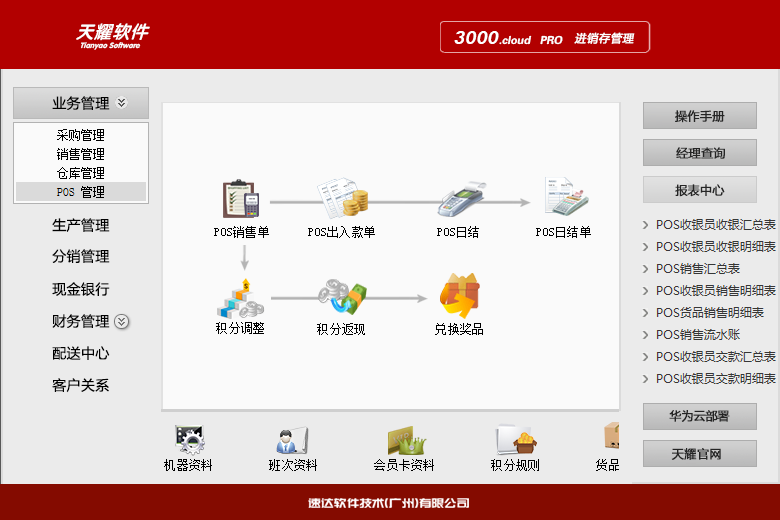Select POS 管理 in the submenu
The image size is (780, 520).
point(81,192)
